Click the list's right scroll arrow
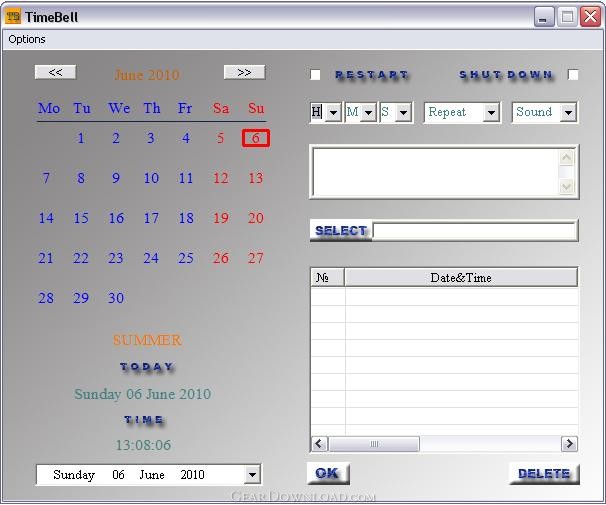Image resolution: width=606 pixels, height=505 pixels. tap(569, 444)
